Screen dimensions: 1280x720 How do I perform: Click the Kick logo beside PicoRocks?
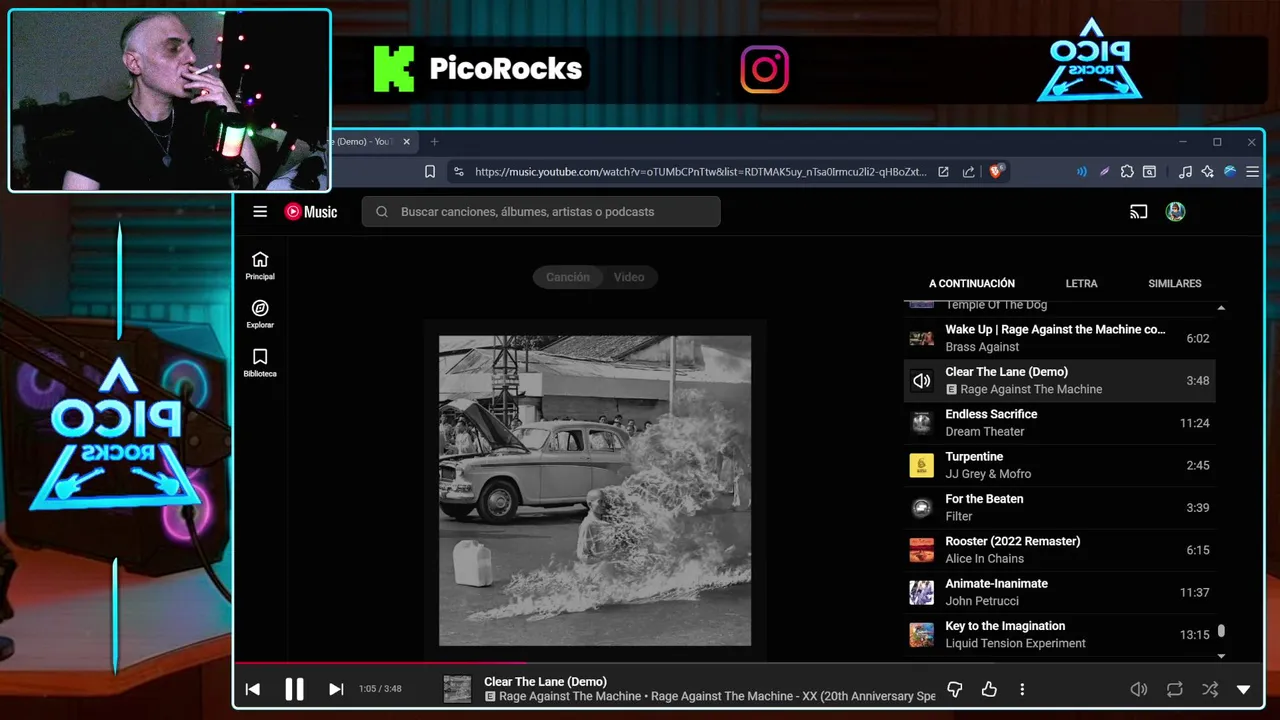pos(394,69)
